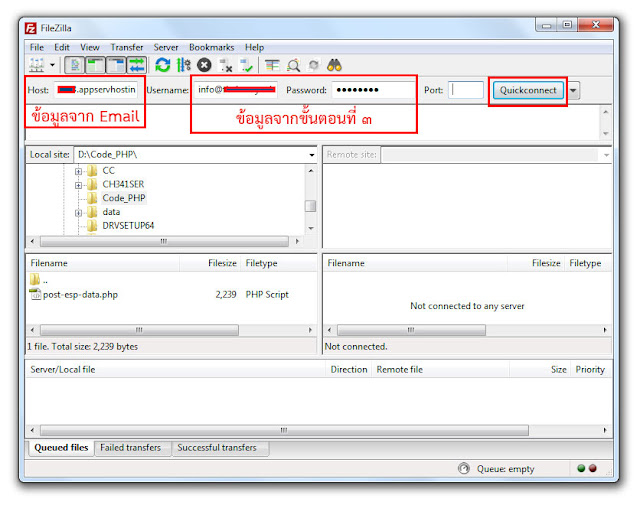Open the Transfer menu
The width and height of the screenshot is (640, 505).
(127, 47)
